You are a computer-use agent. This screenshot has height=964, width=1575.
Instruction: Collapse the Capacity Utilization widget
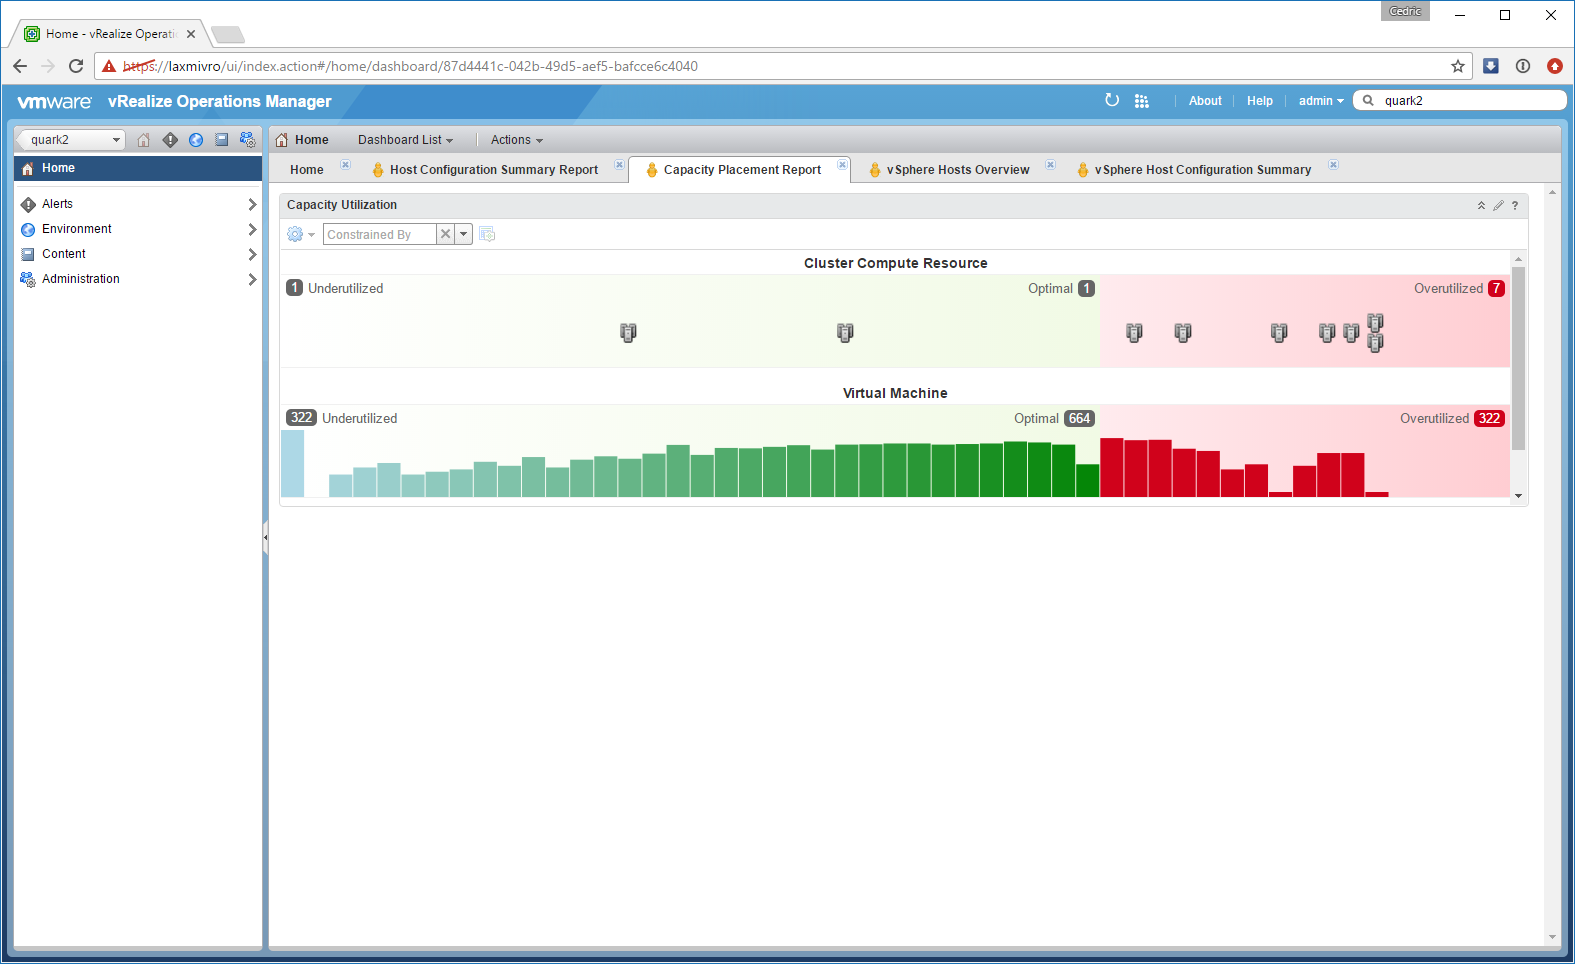pyautogui.click(x=1481, y=206)
